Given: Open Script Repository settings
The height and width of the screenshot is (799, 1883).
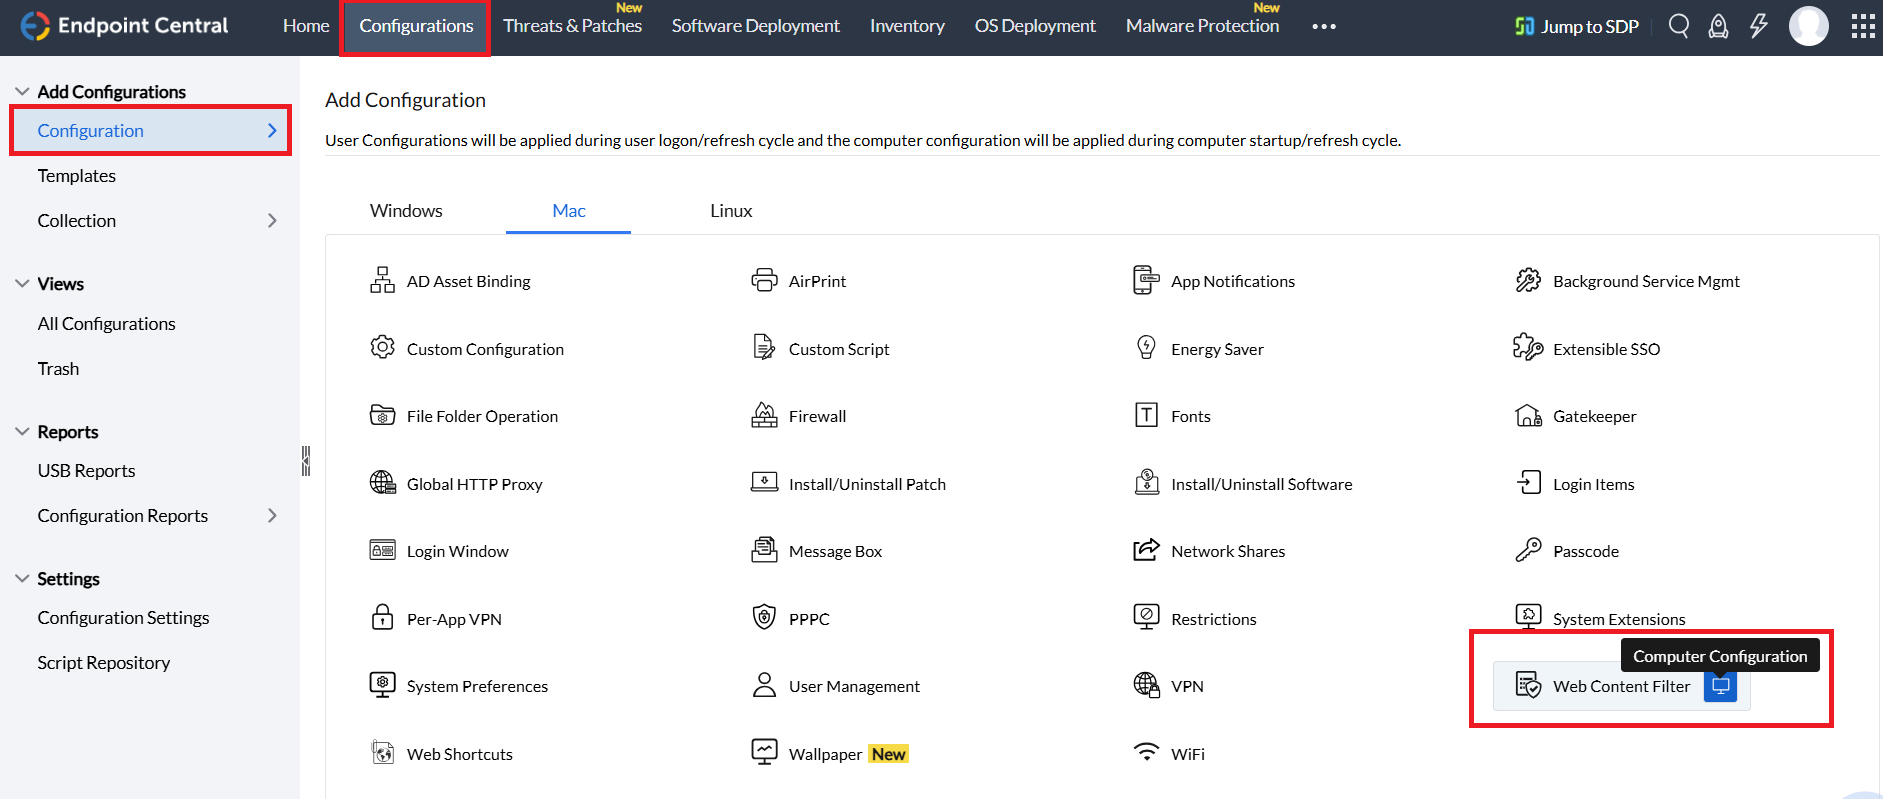Looking at the screenshot, I should click(104, 662).
